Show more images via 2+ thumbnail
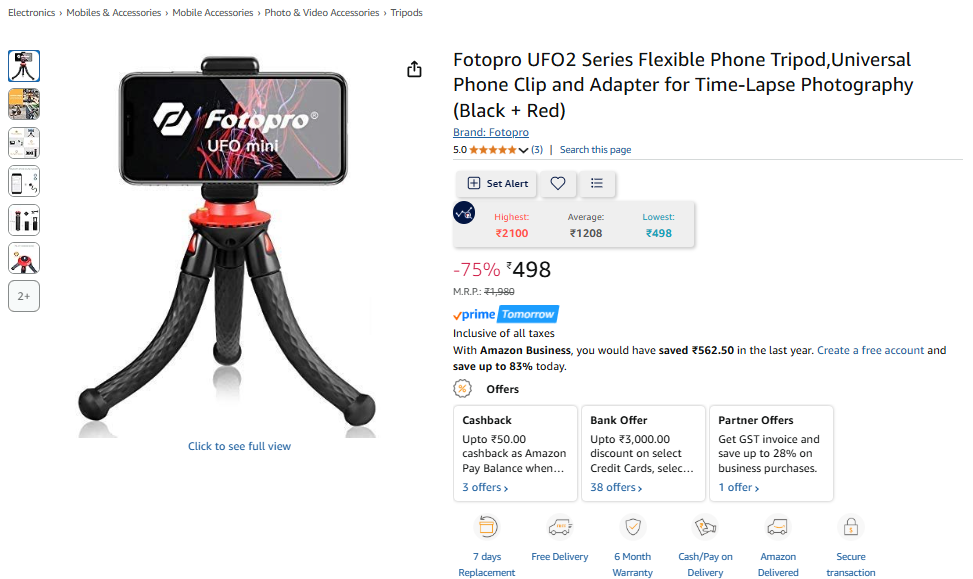The height and width of the screenshot is (579, 973). tap(24, 296)
